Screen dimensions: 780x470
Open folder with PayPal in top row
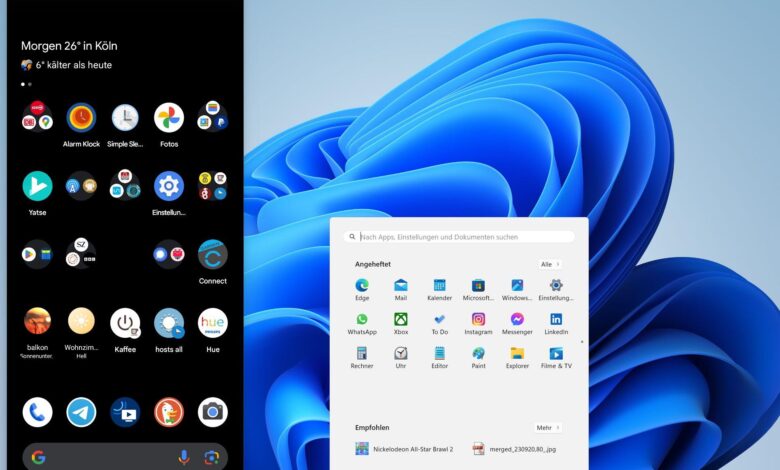(x=212, y=116)
